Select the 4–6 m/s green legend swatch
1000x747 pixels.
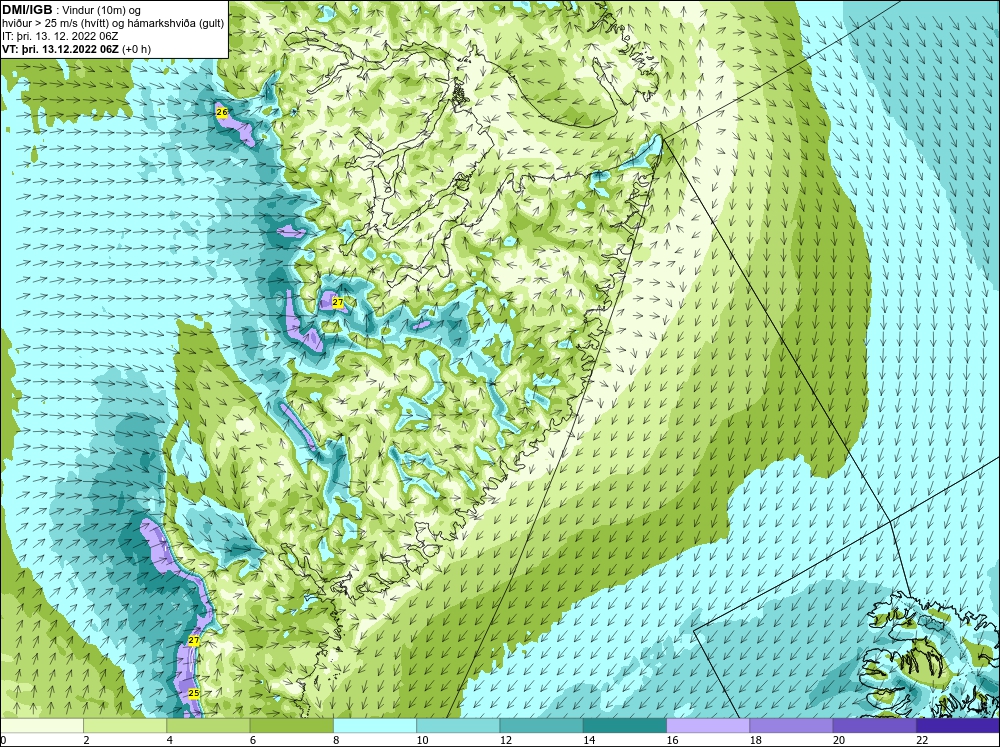click(x=209, y=726)
